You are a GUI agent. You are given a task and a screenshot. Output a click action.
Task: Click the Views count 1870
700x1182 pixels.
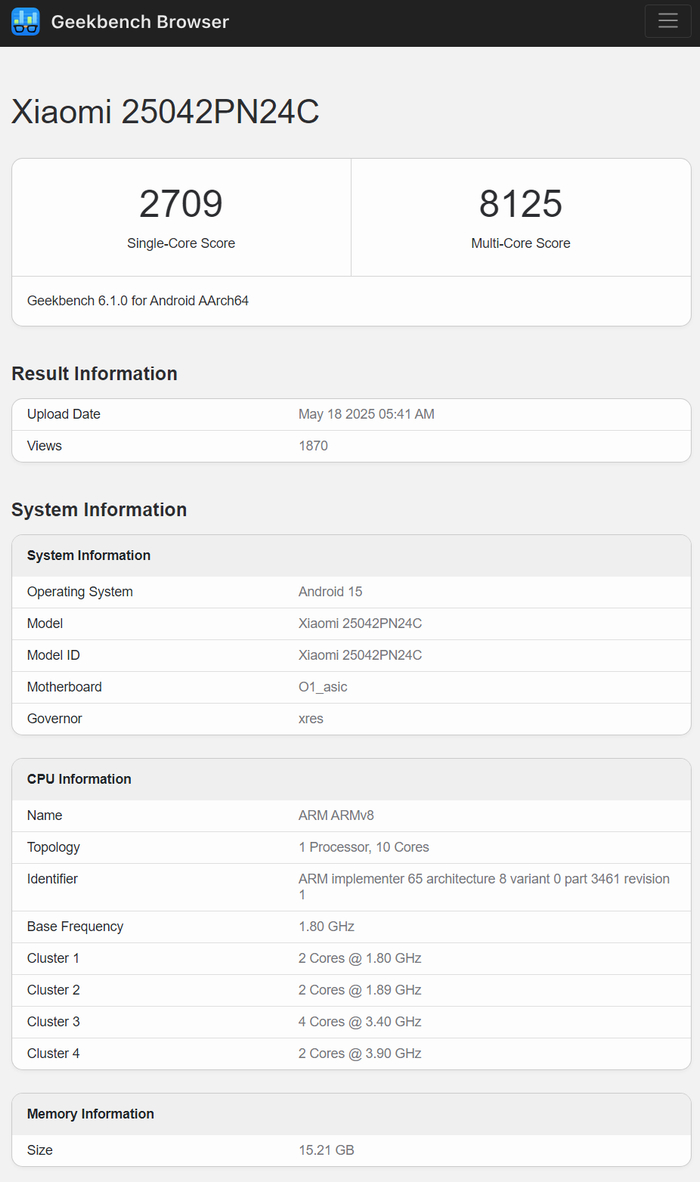coord(313,446)
